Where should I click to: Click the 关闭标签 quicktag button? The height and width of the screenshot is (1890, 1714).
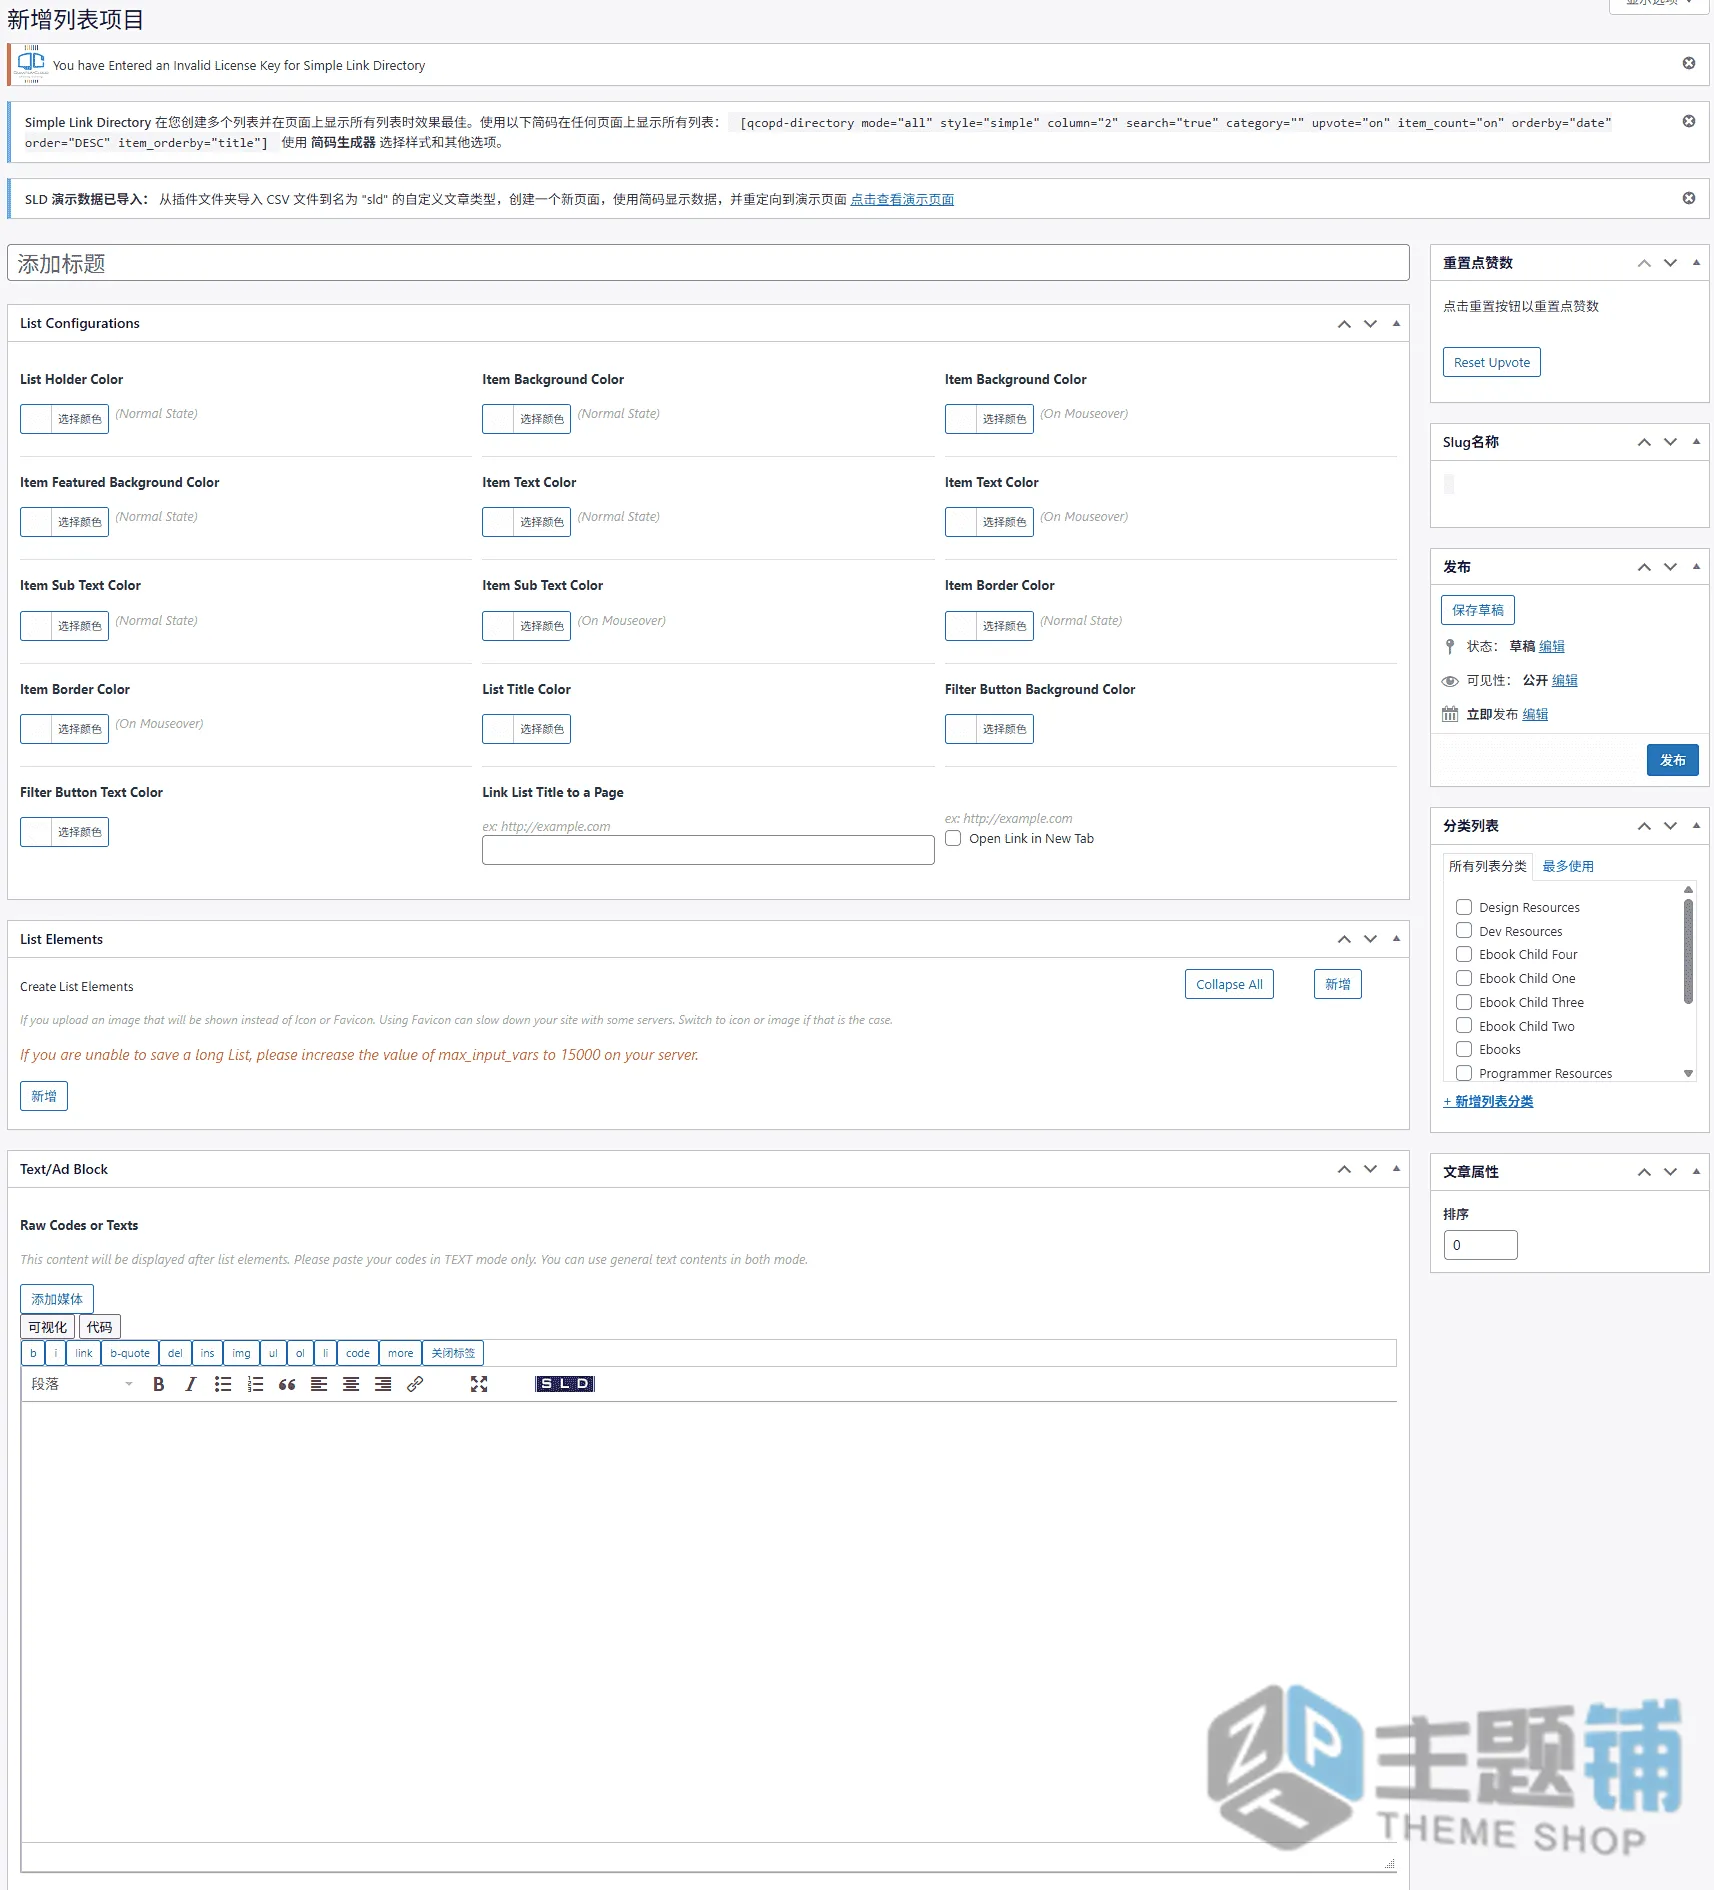coord(453,1353)
